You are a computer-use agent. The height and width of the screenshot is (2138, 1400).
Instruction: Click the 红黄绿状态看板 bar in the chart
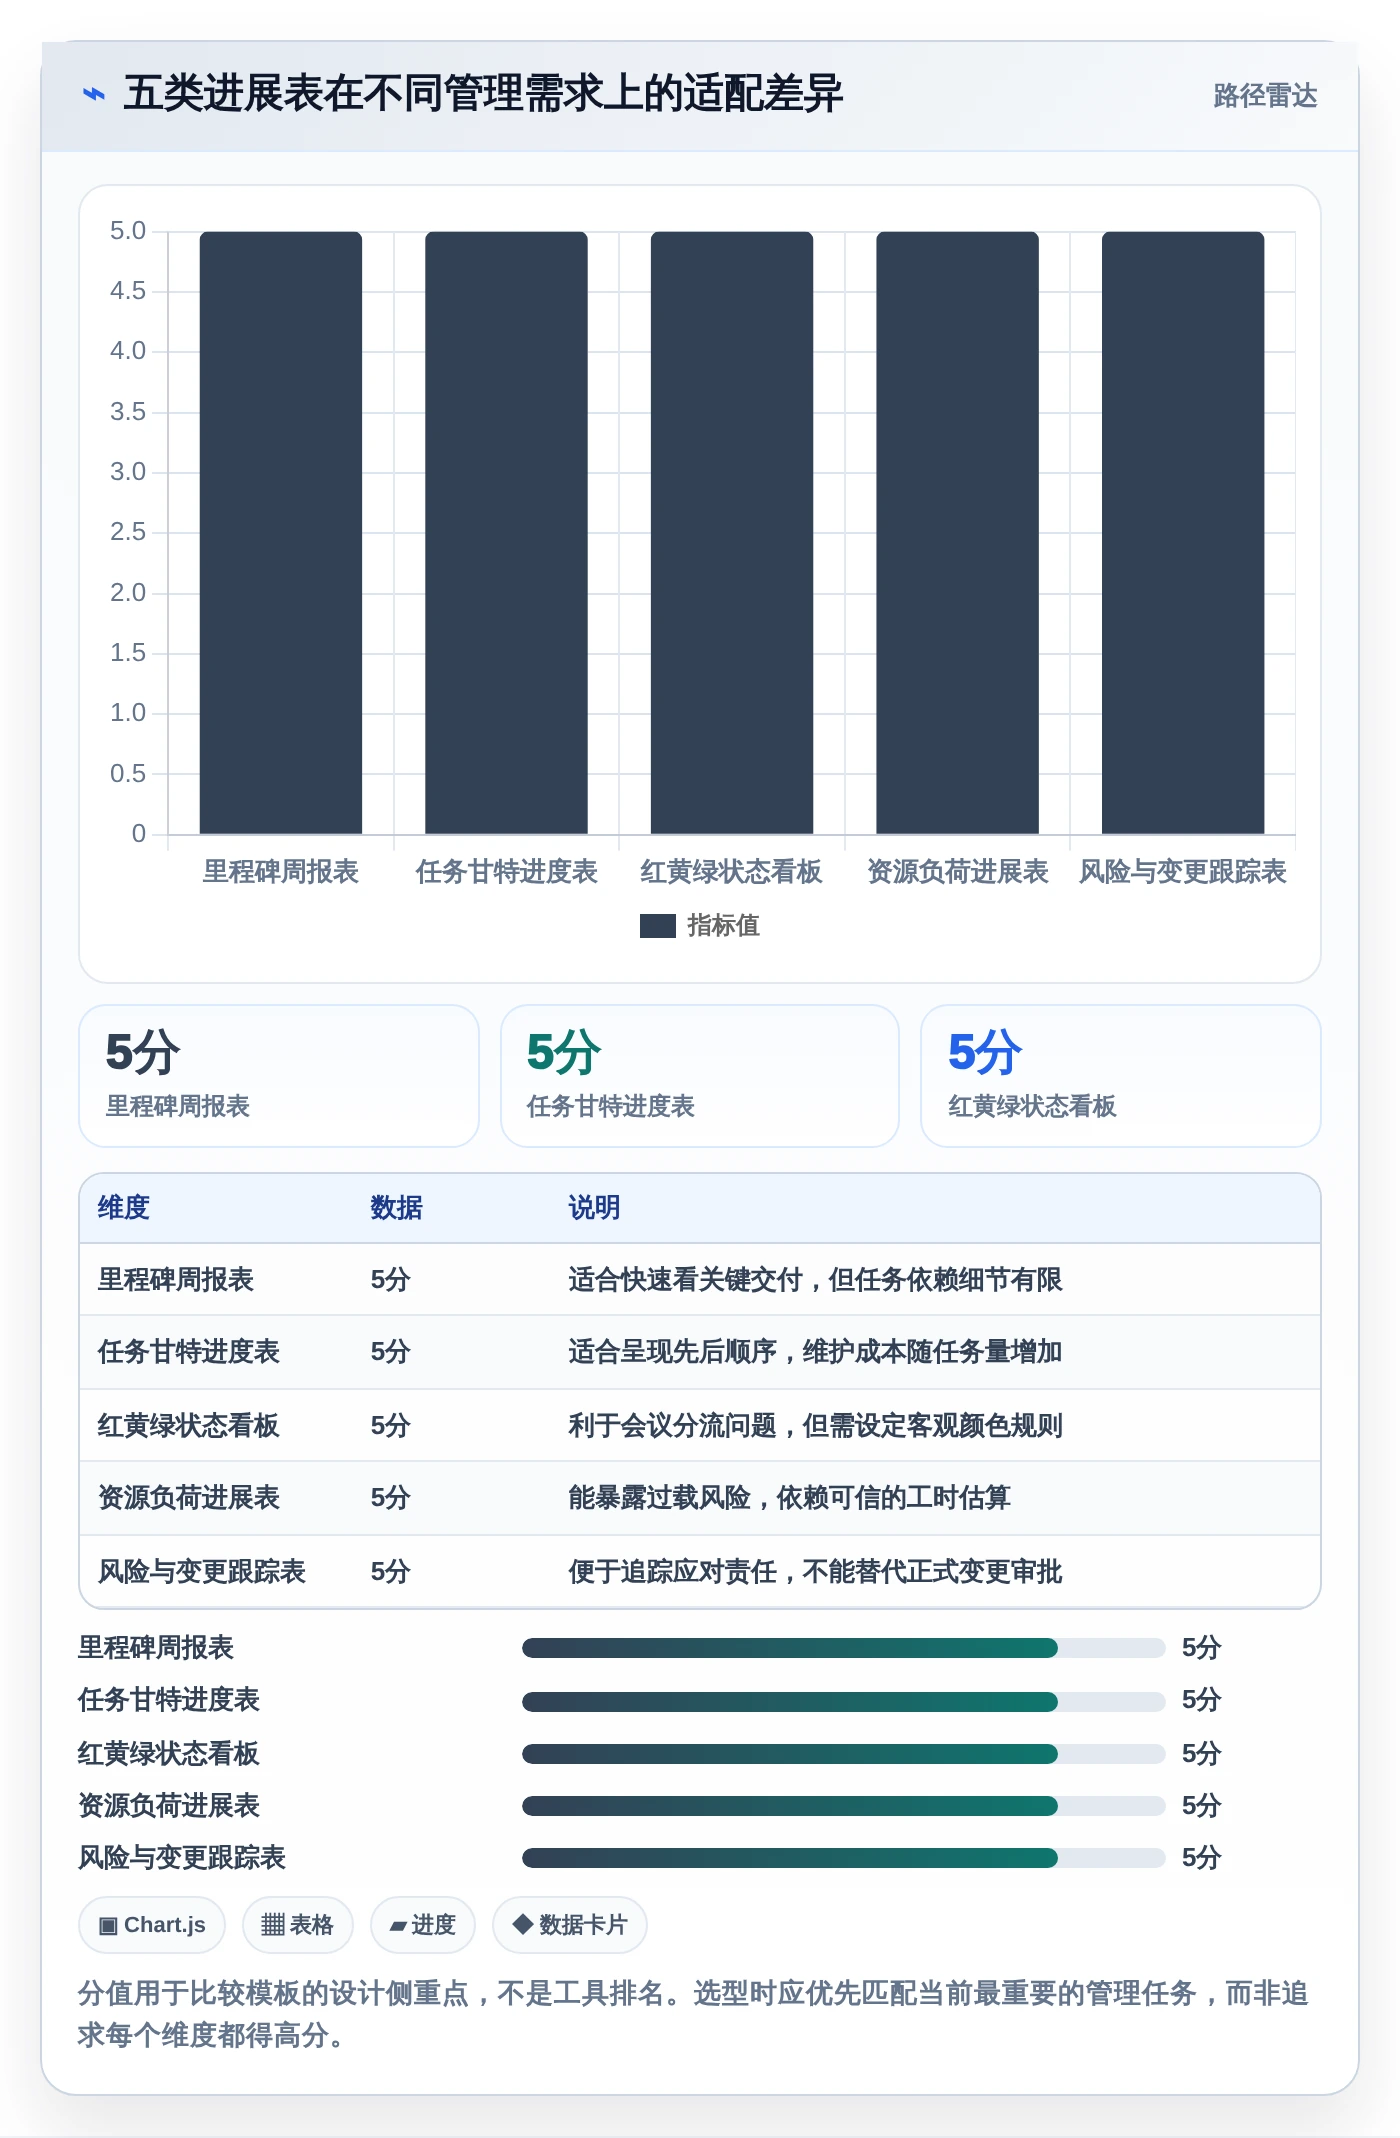(732, 533)
